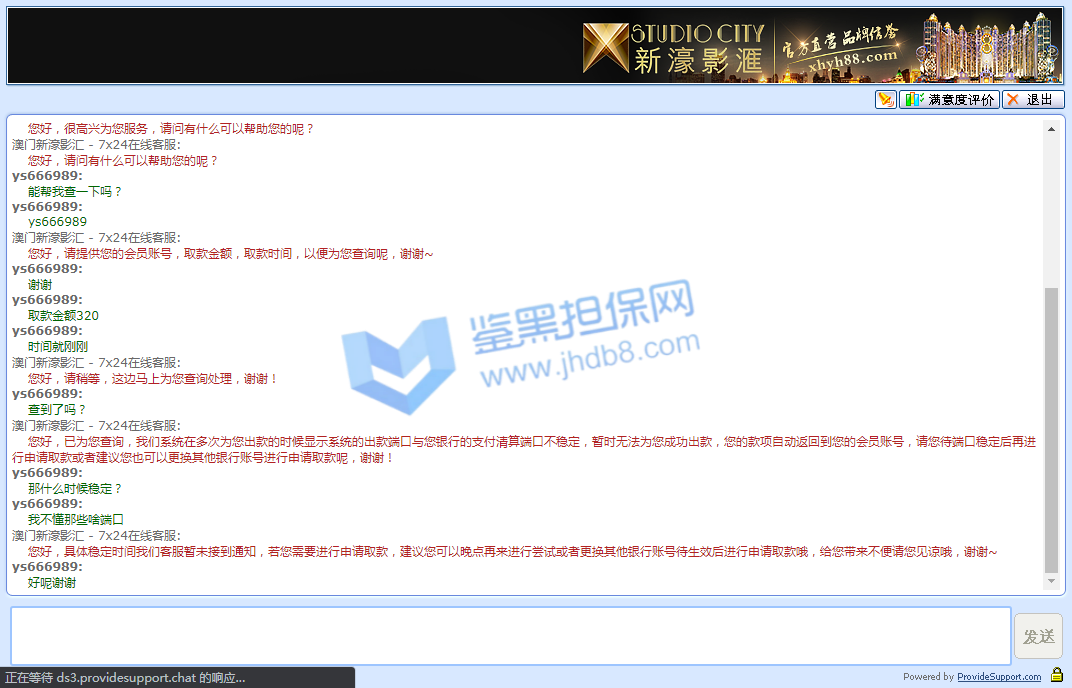Click the empty scrollbar track above thumb
This screenshot has height=688, width=1072.
[1051, 210]
